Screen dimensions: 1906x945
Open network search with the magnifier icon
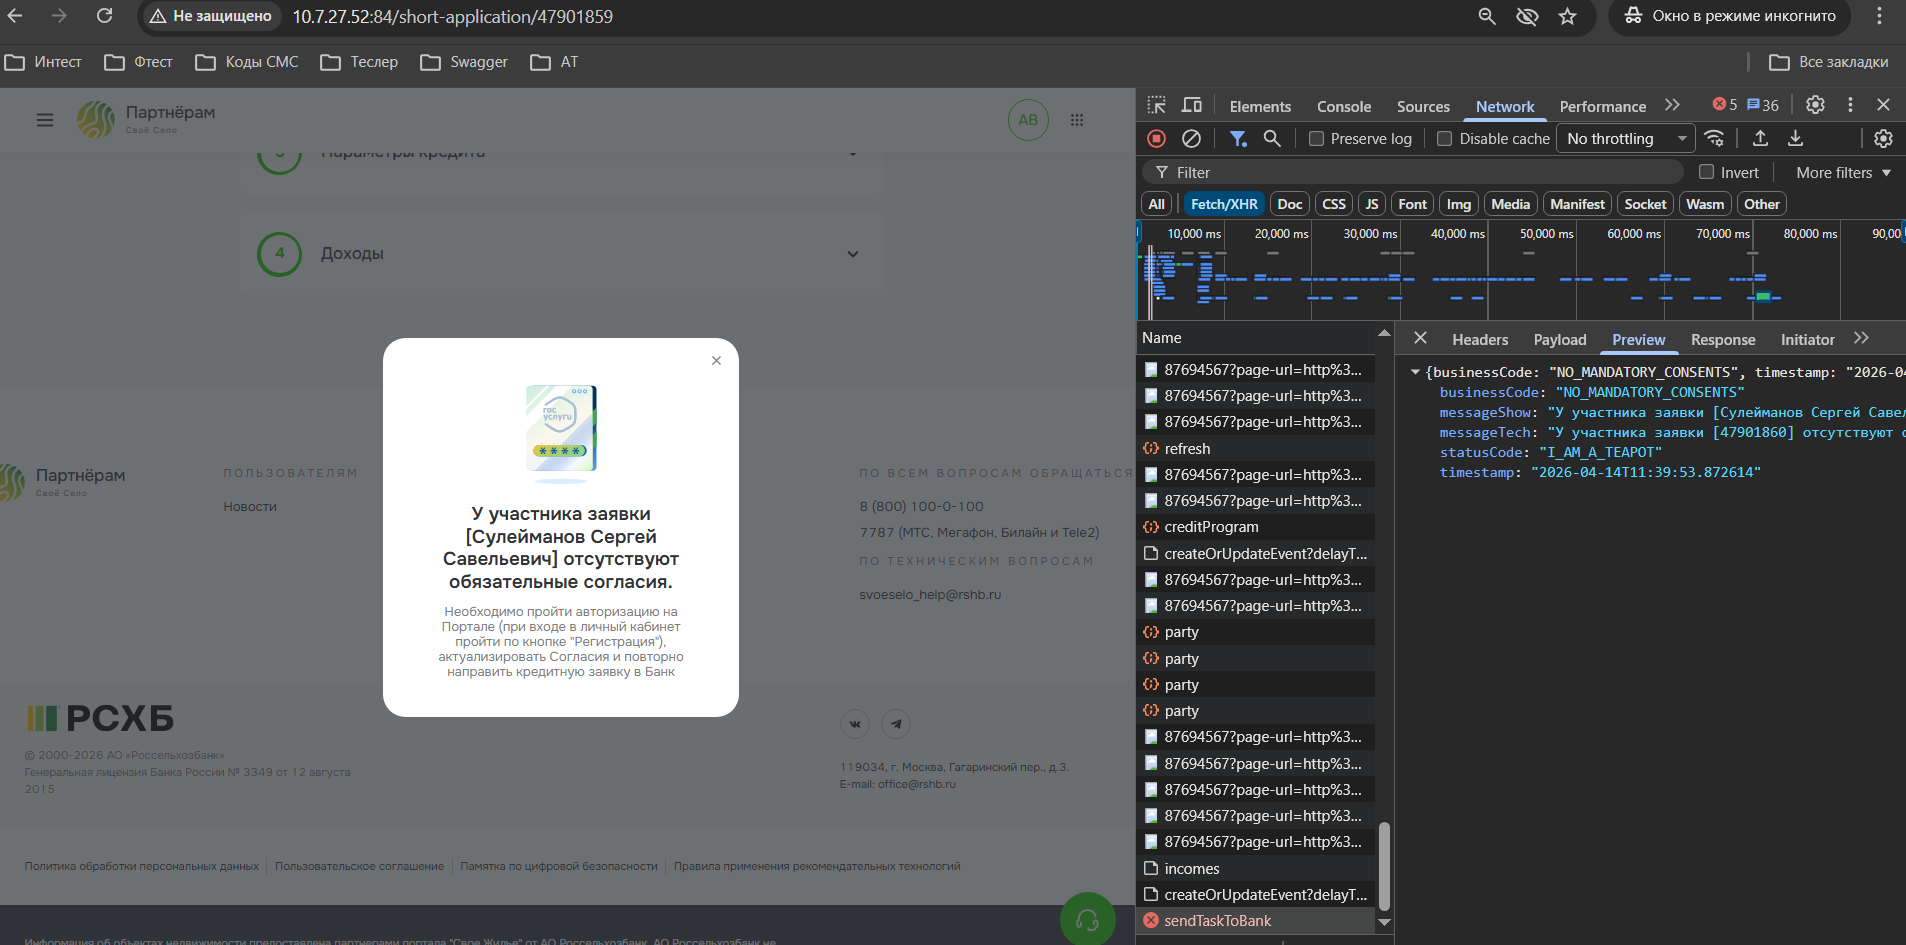[1272, 139]
